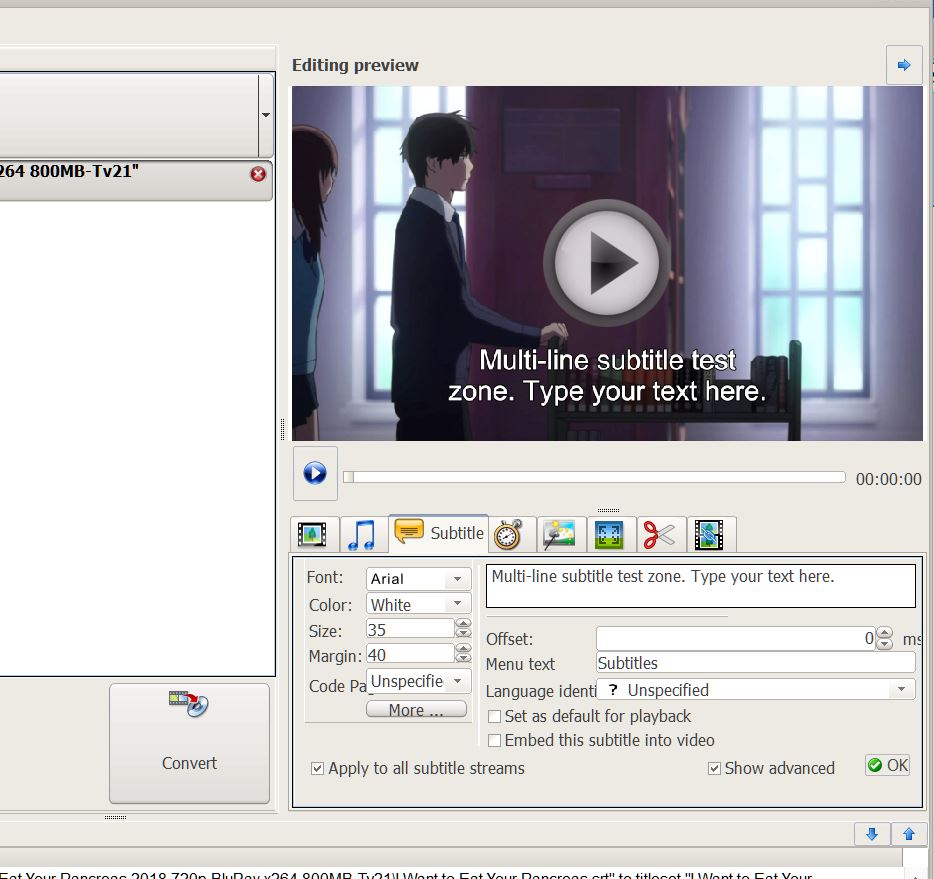
Task: Decrease Offset with down arrow
Action: [x=885, y=644]
